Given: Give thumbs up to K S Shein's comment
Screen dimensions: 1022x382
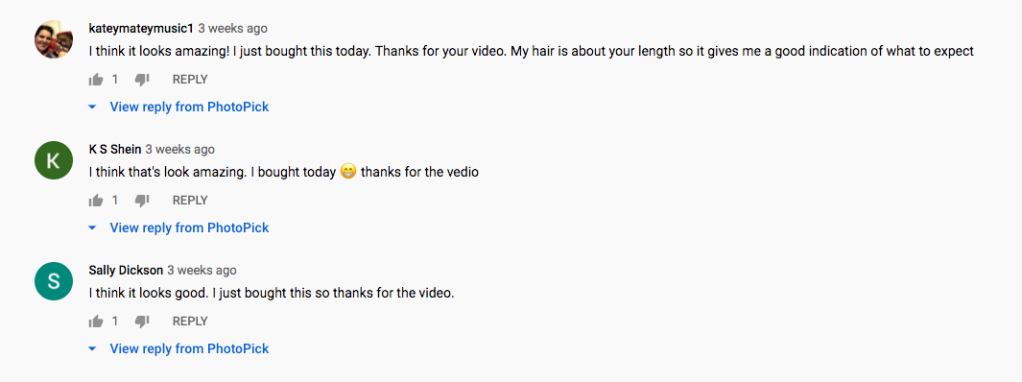Looking at the screenshot, I should point(96,200).
